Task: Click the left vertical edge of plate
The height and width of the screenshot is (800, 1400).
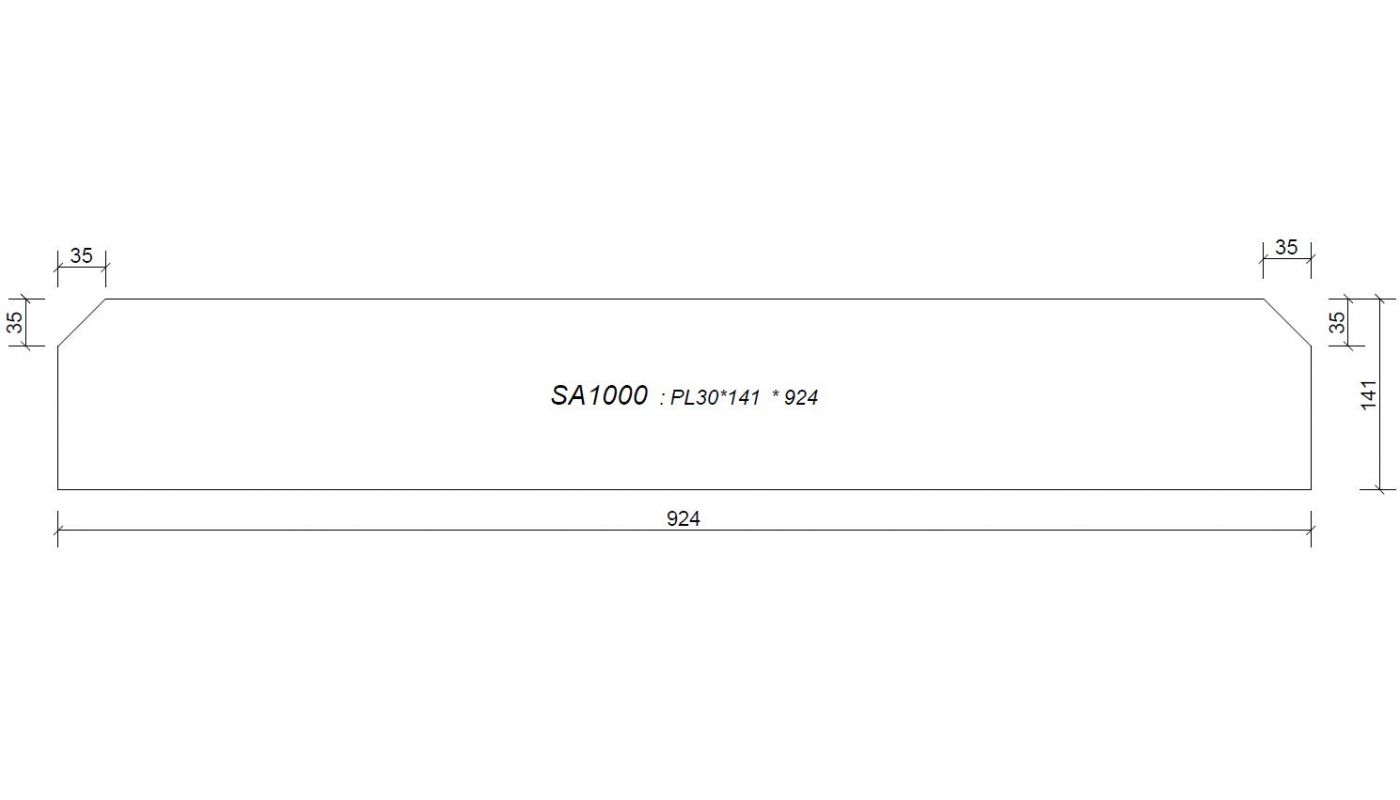Action: point(58,418)
